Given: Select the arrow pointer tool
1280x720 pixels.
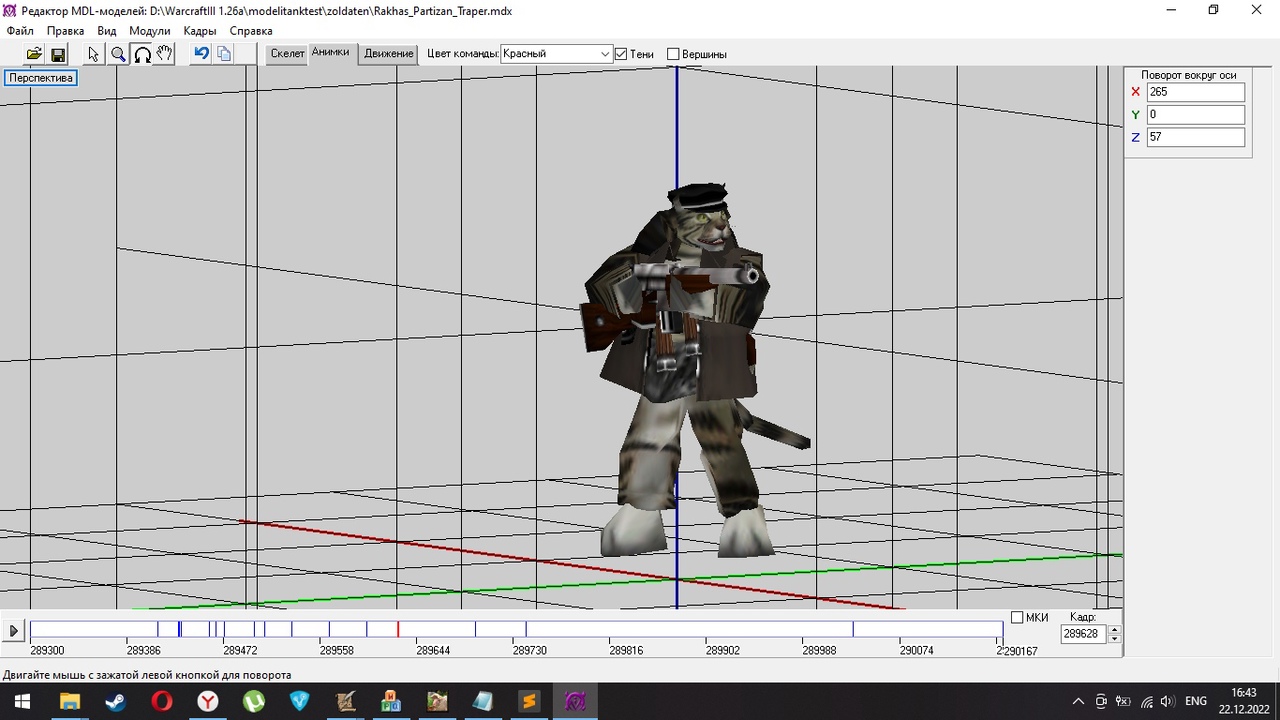Looking at the screenshot, I should coord(94,54).
